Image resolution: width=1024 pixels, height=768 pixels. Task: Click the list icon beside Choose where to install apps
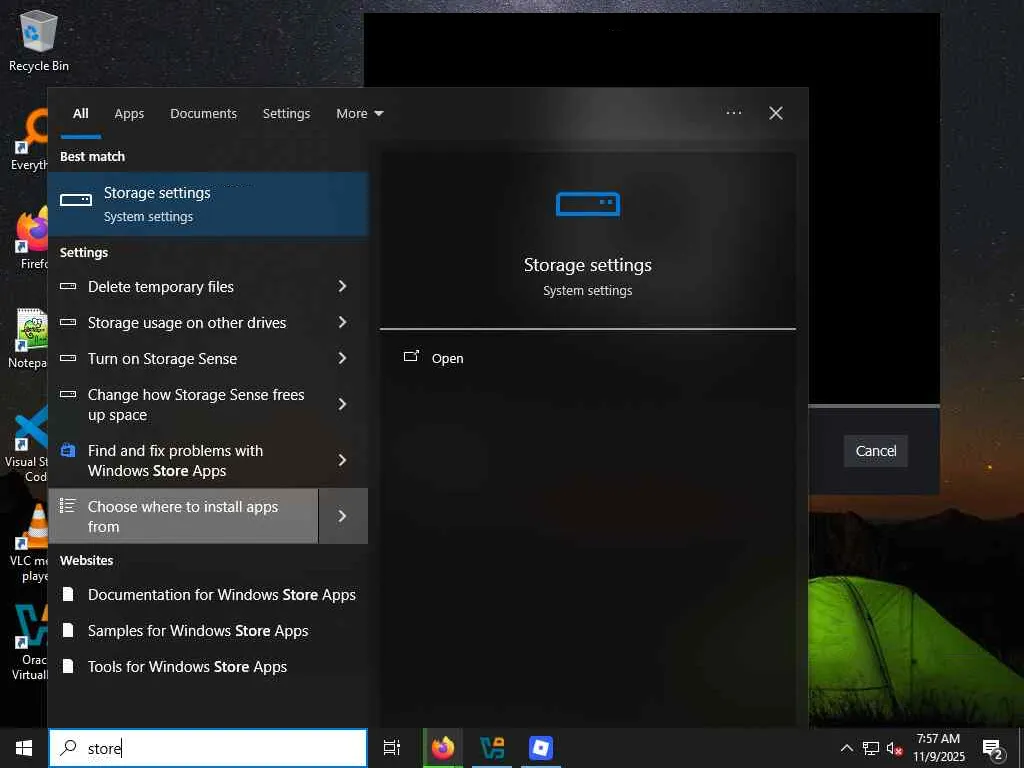click(x=68, y=505)
